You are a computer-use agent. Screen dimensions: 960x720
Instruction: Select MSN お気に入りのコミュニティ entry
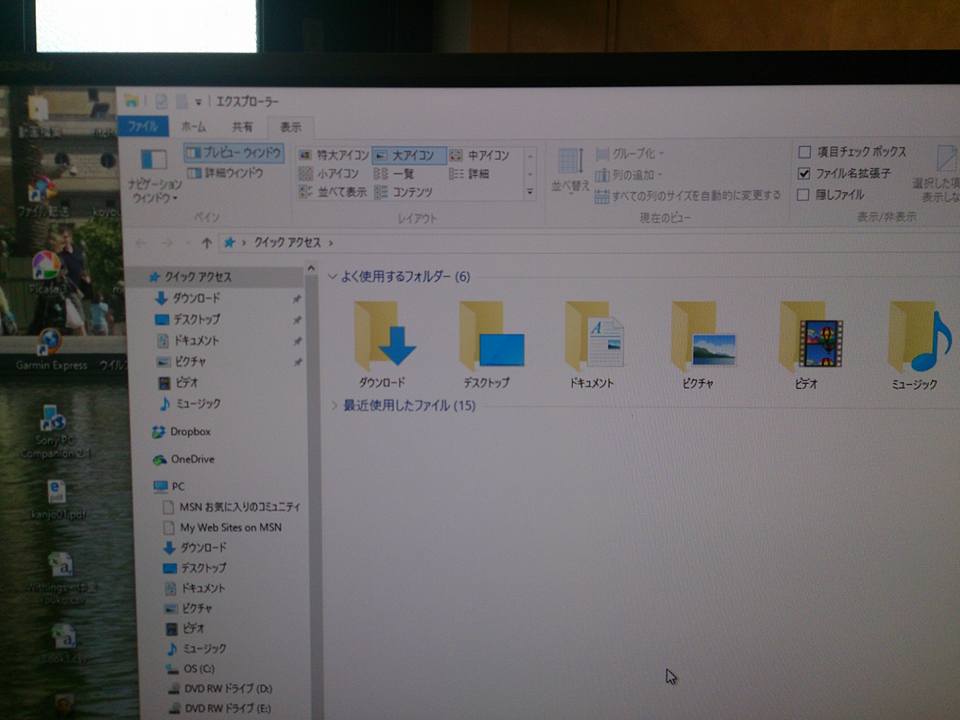click(231, 507)
